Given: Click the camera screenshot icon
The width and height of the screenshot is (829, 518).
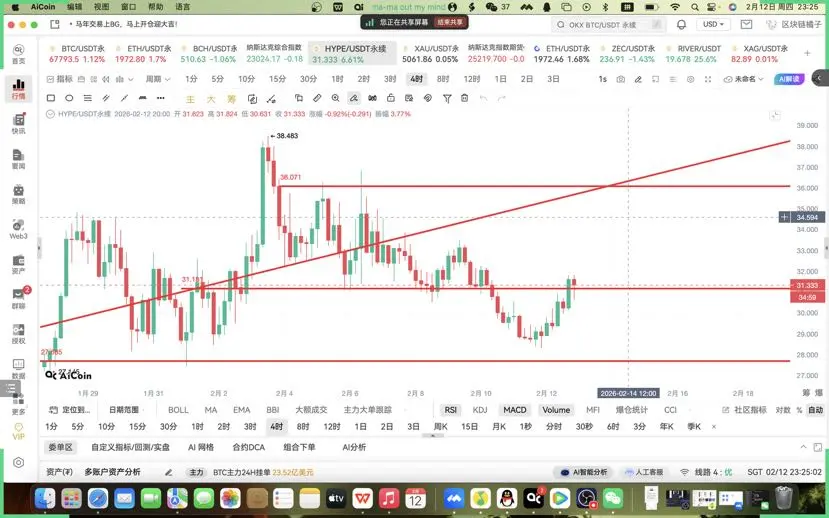Looking at the screenshot, I should coord(621,79).
